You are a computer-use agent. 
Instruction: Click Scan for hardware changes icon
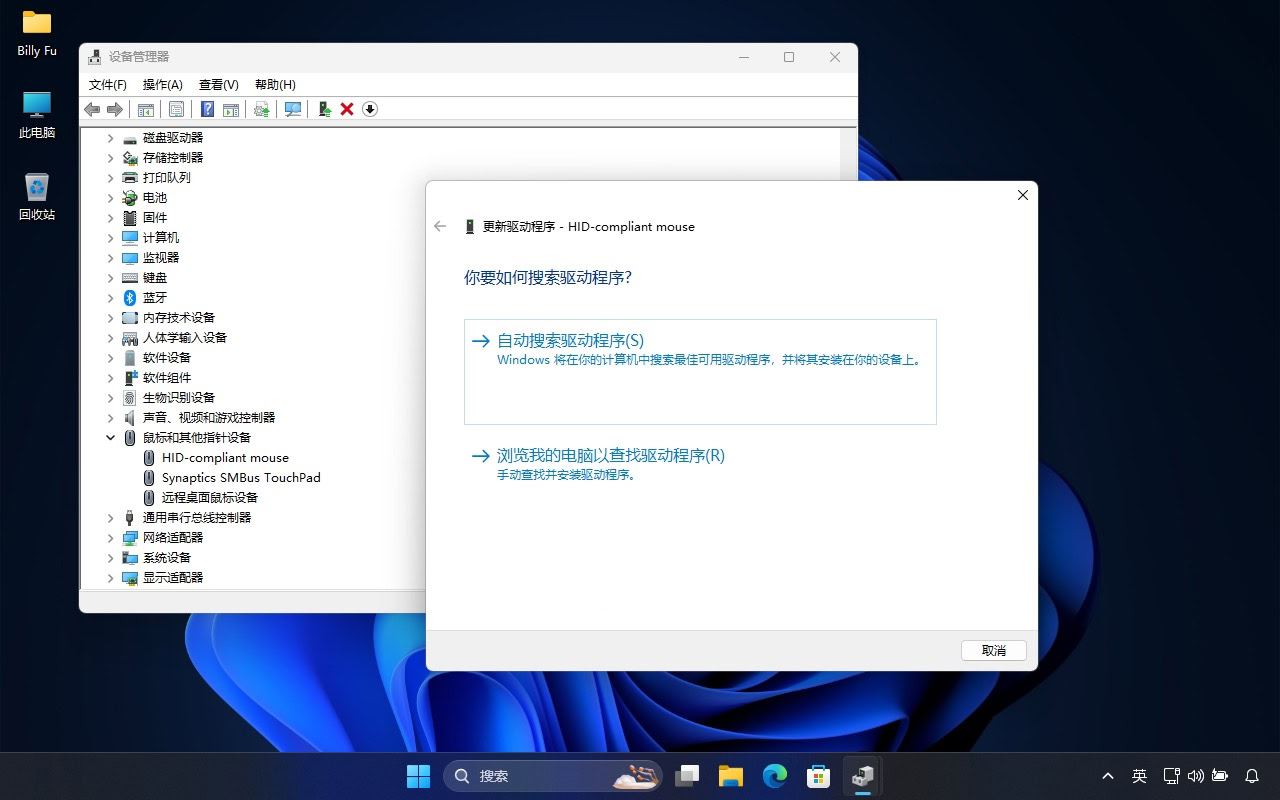pyautogui.click(x=293, y=109)
